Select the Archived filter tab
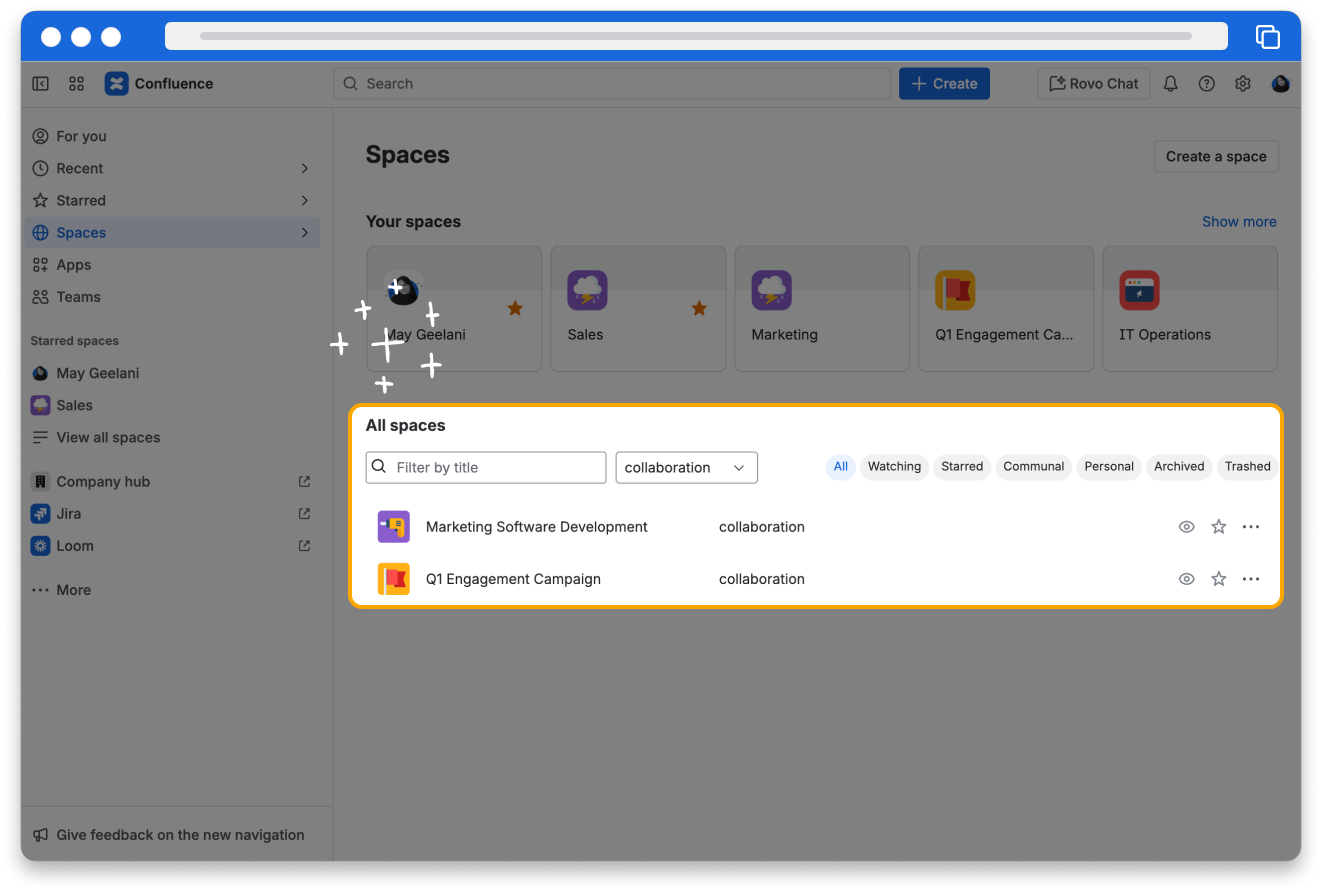The image size is (1322, 892). coord(1179,467)
